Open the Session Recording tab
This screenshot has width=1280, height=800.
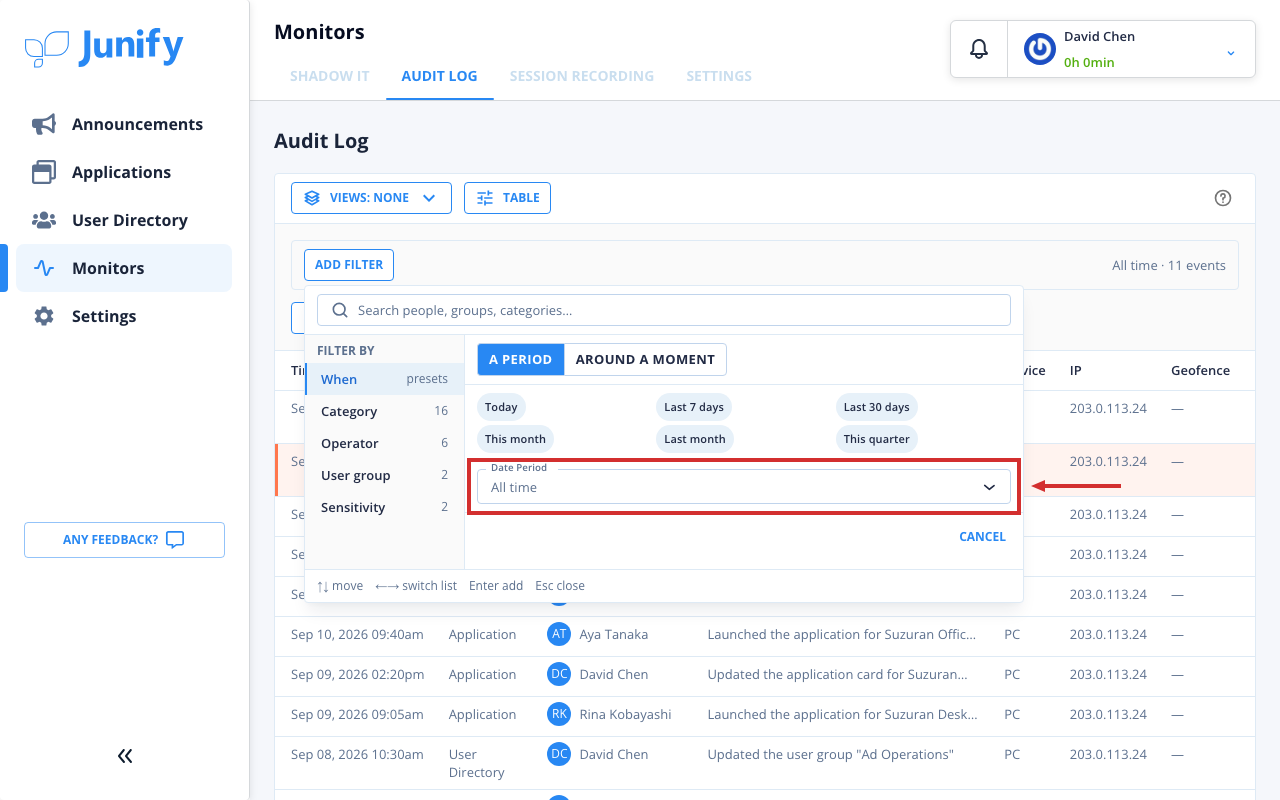(582, 76)
